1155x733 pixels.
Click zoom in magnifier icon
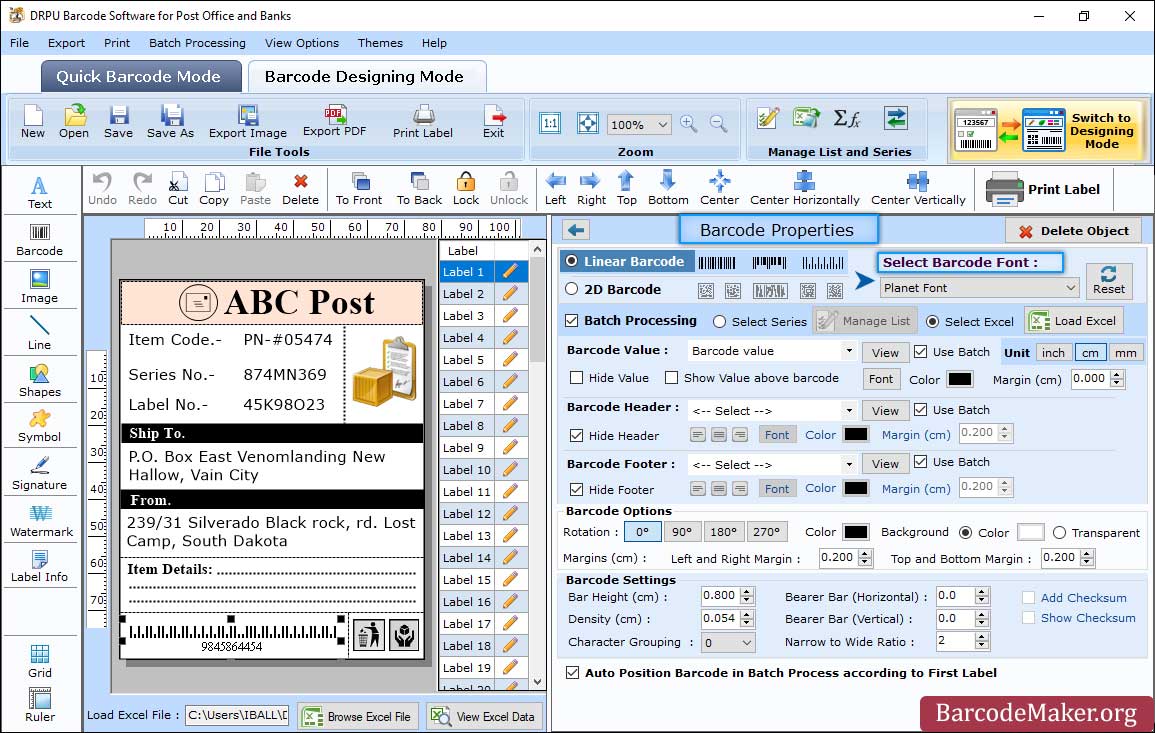tap(689, 124)
